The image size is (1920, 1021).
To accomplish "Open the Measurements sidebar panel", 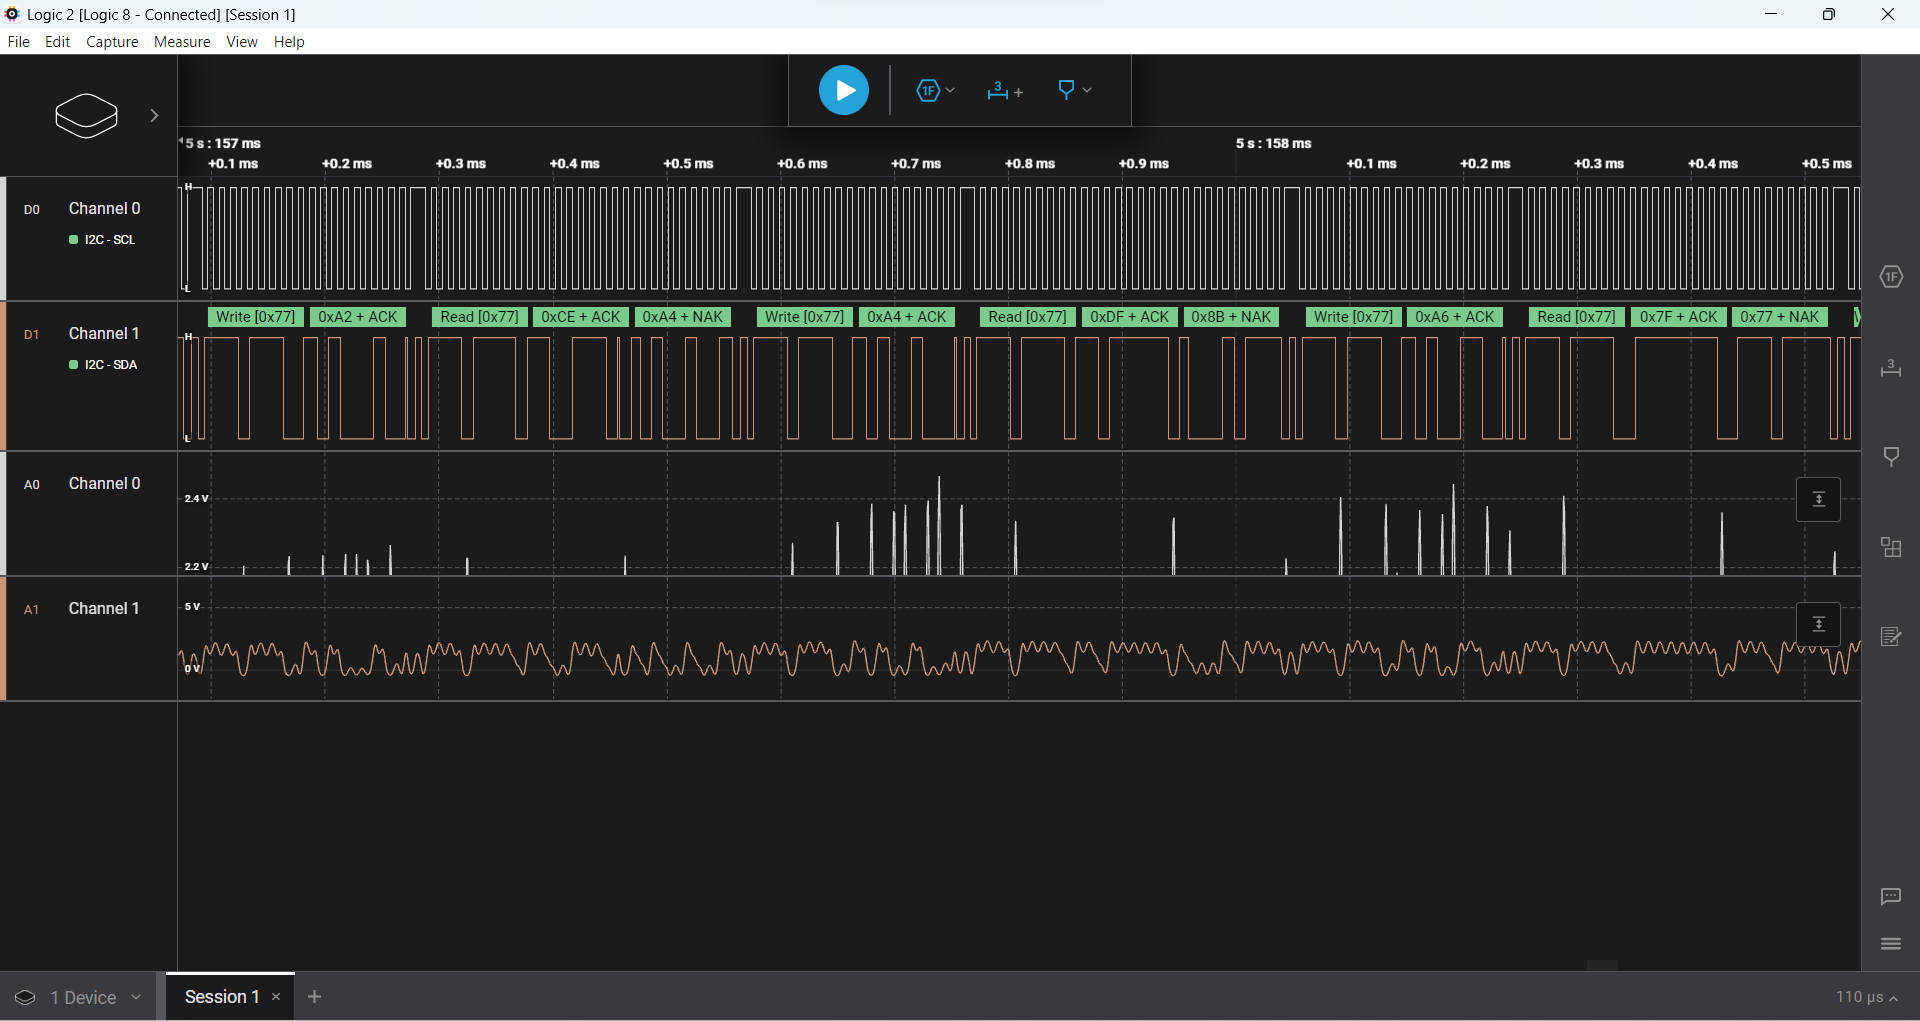I will tap(1891, 368).
